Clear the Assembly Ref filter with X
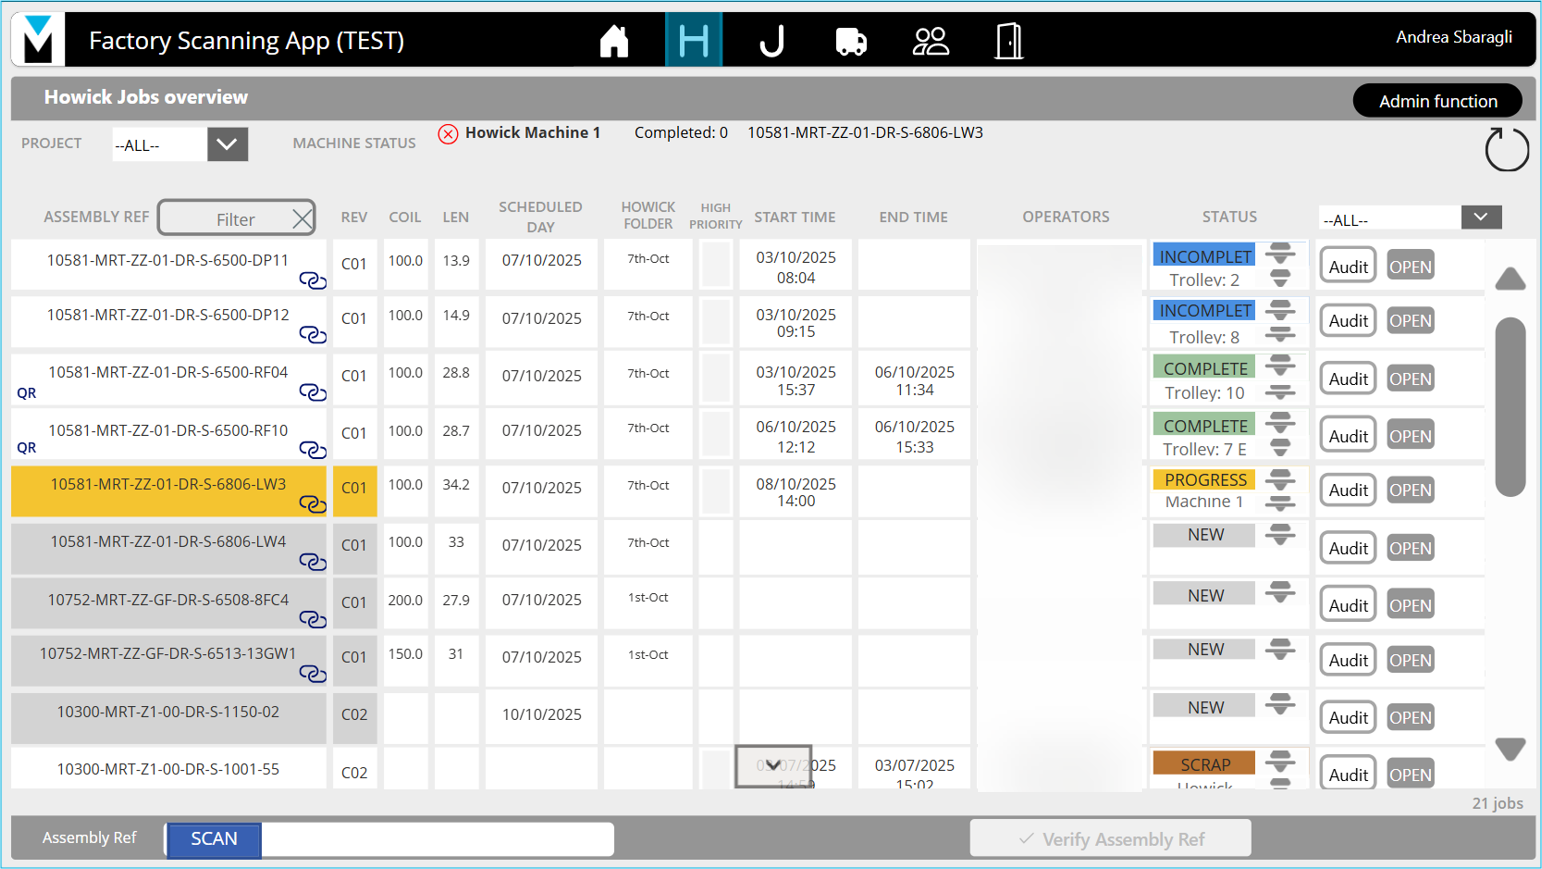Viewport: 1542px width, 869px height. pos(302,218)
